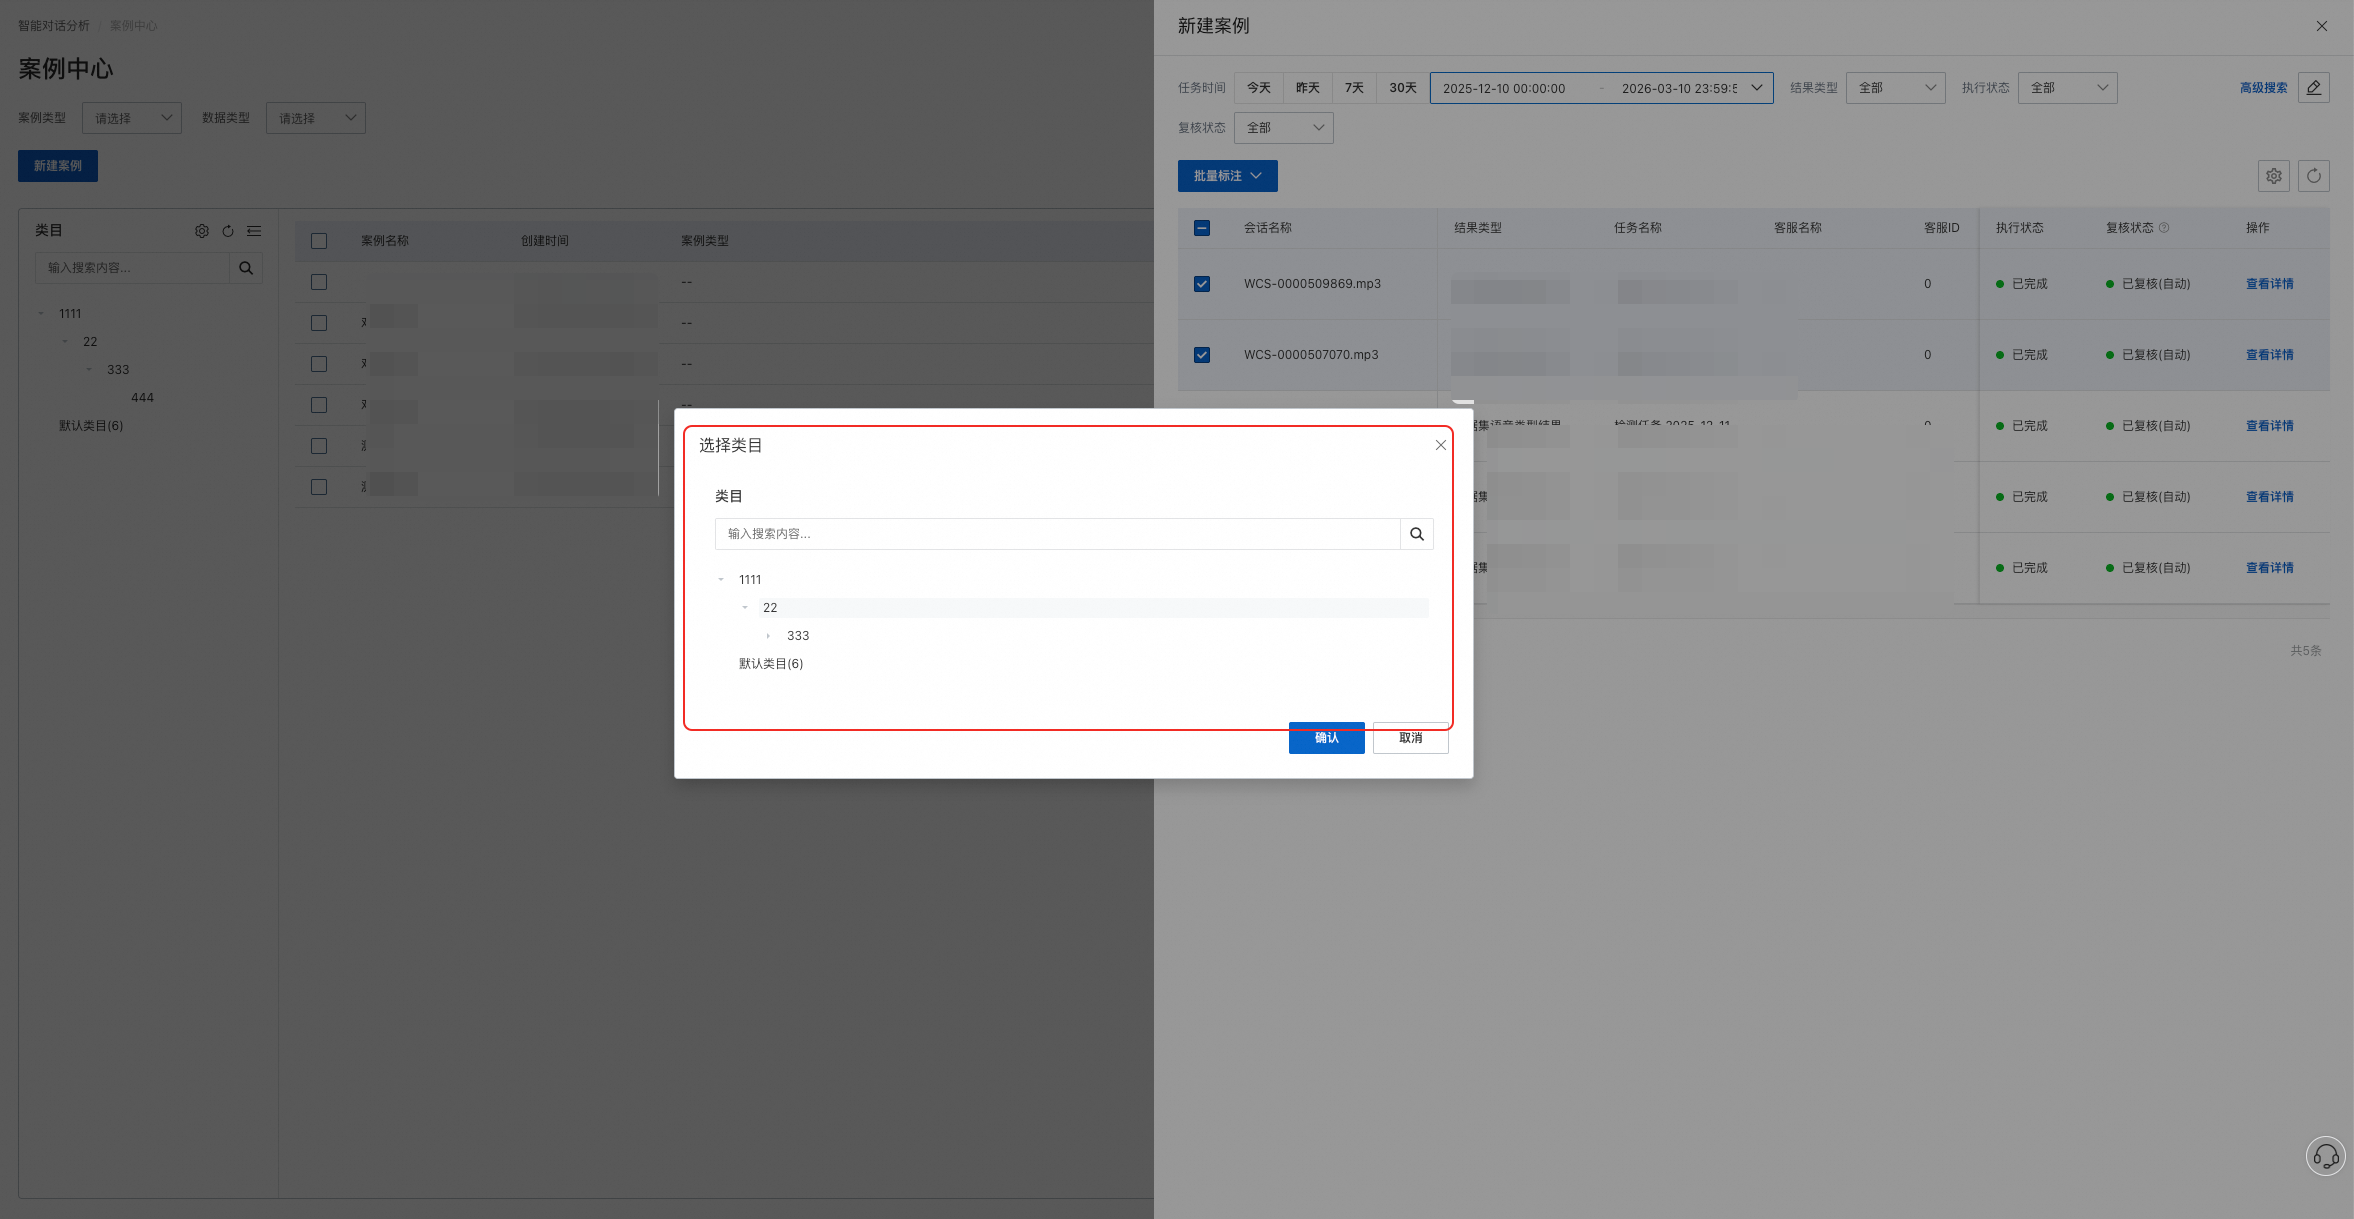Select the 7天 time range tab
Screen dimensions: 2354x1219
click(1354, 88)
